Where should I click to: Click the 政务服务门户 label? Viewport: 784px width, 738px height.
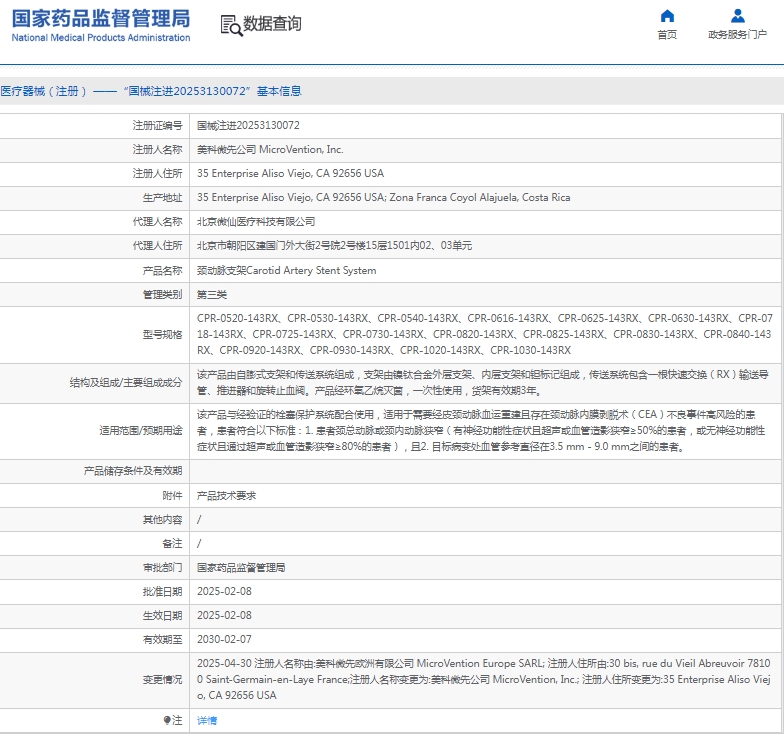pyautogui.click(x=738, y=34)
